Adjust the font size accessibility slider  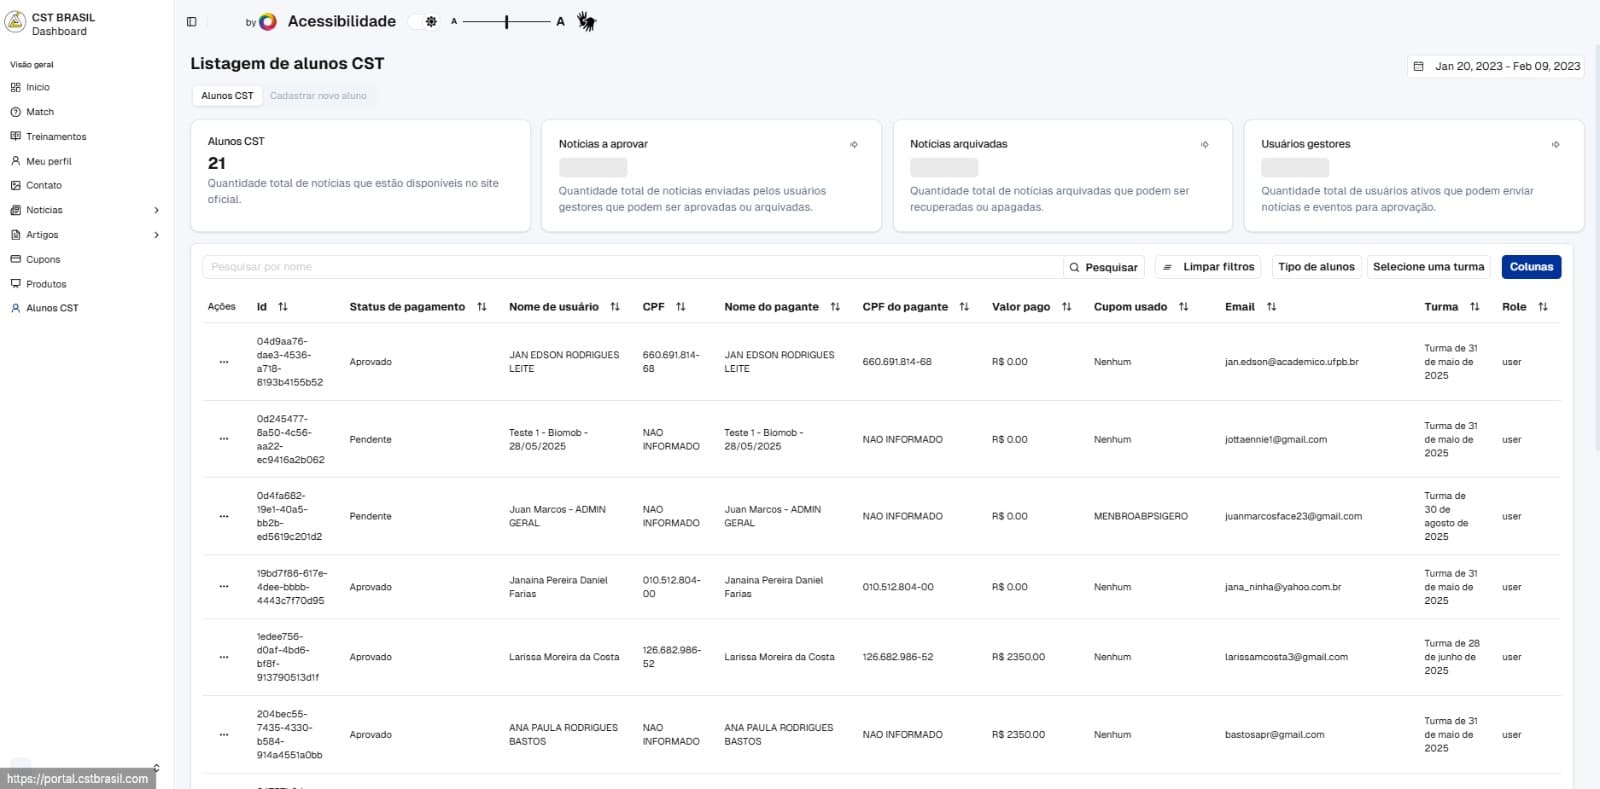507,21
